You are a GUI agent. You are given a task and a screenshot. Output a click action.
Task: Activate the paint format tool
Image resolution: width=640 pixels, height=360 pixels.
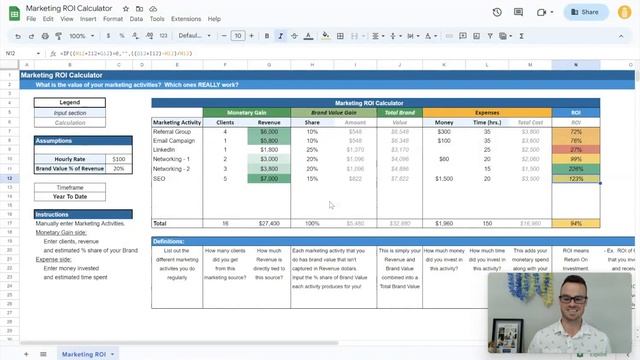[x=58, y=36]
